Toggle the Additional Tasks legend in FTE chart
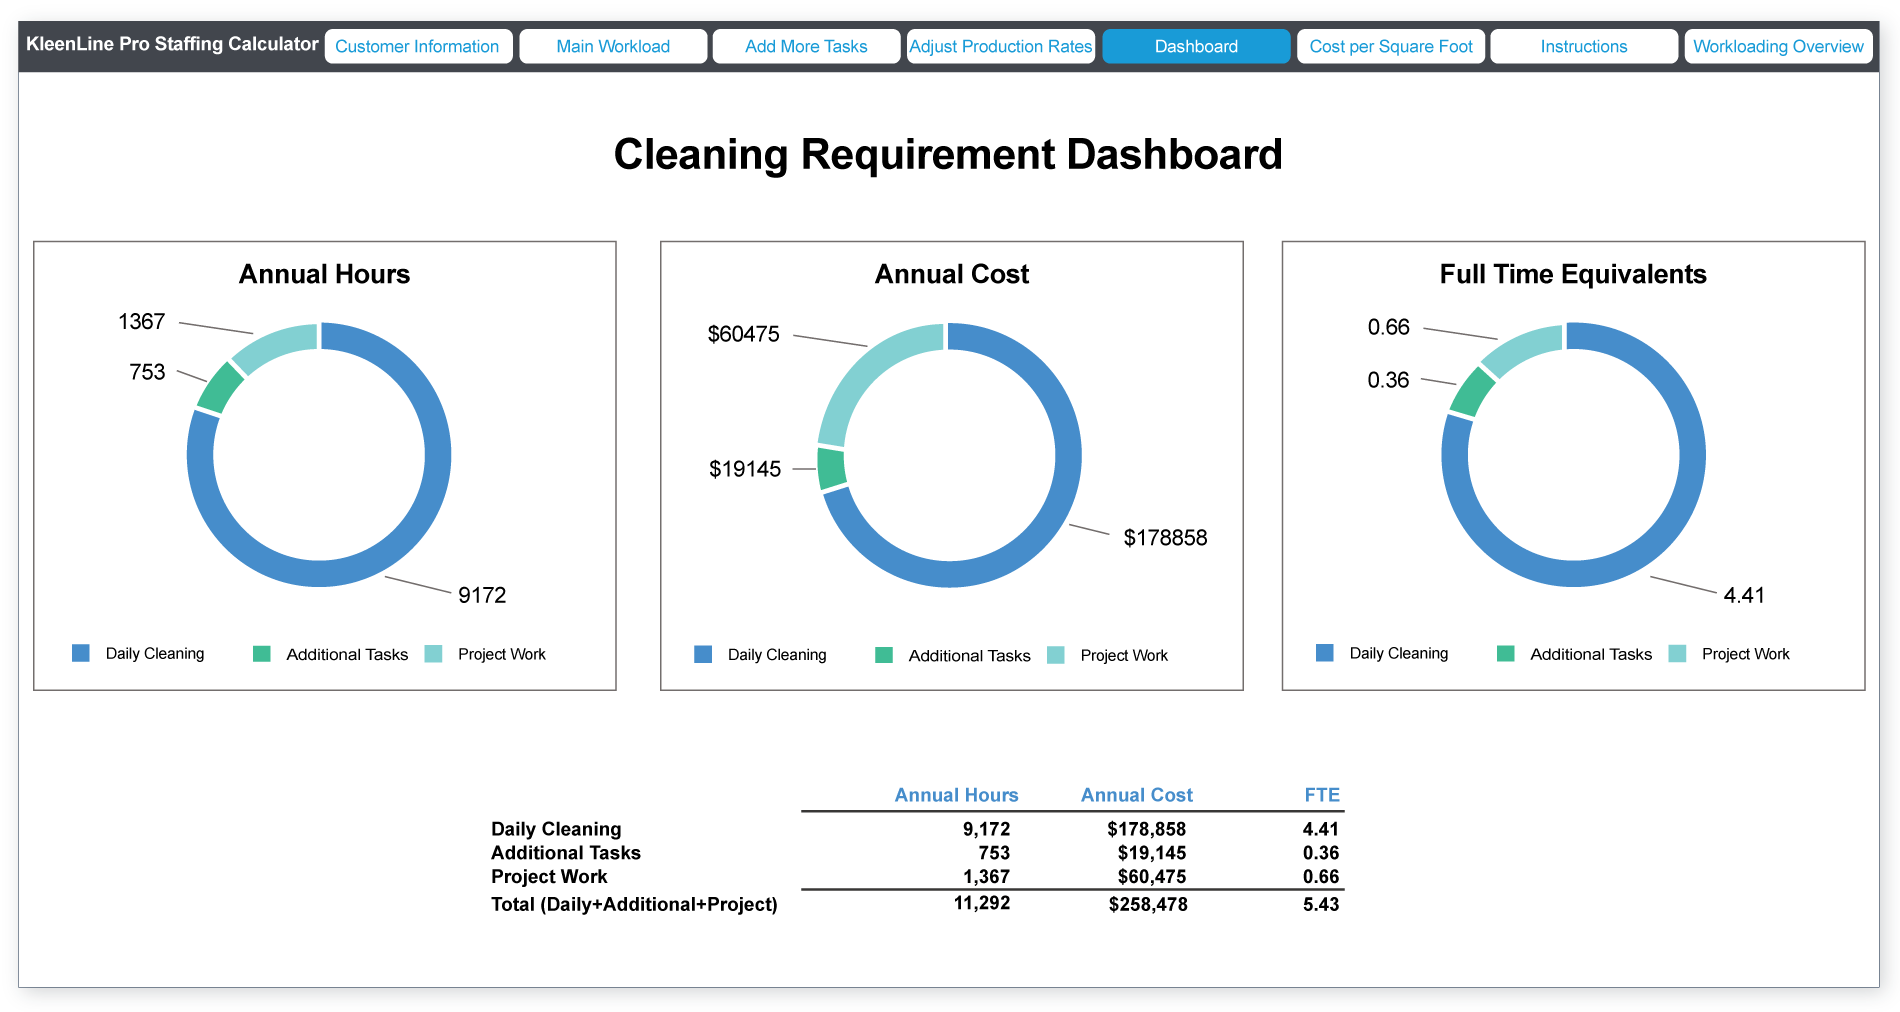1900x1012 pixels. 1506,653
